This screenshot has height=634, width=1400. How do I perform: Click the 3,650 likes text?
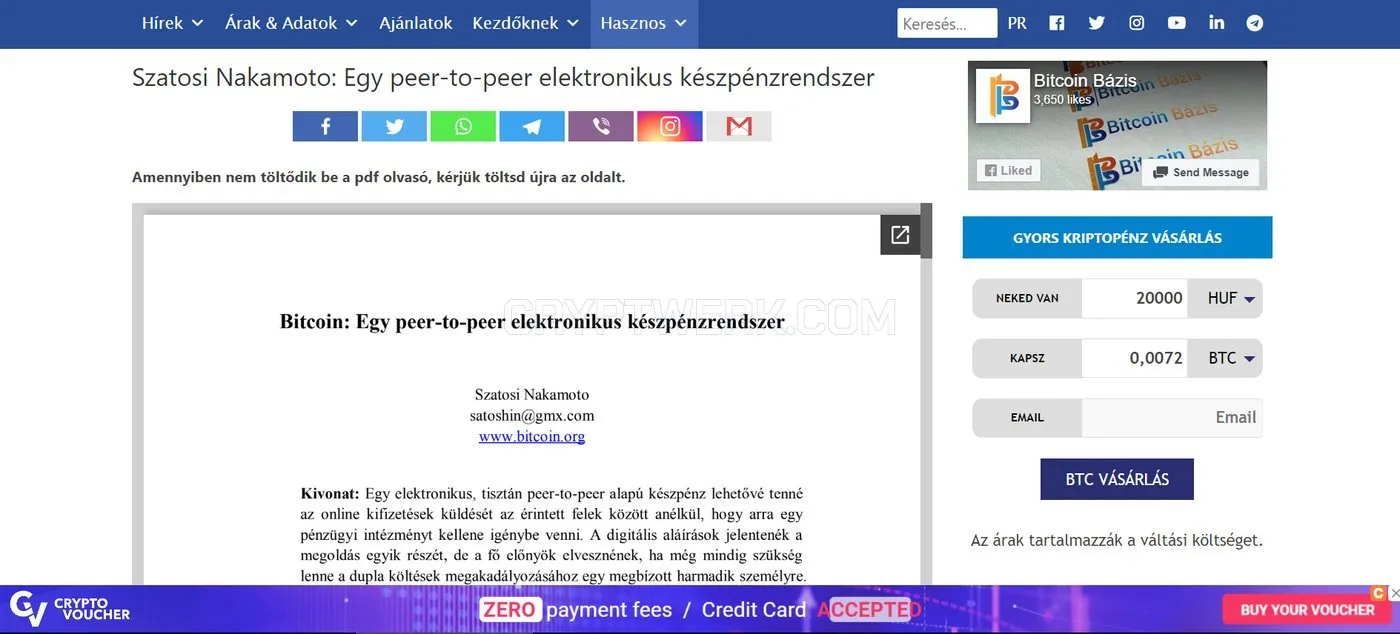pyautogui.click(x=1062, y=100)
